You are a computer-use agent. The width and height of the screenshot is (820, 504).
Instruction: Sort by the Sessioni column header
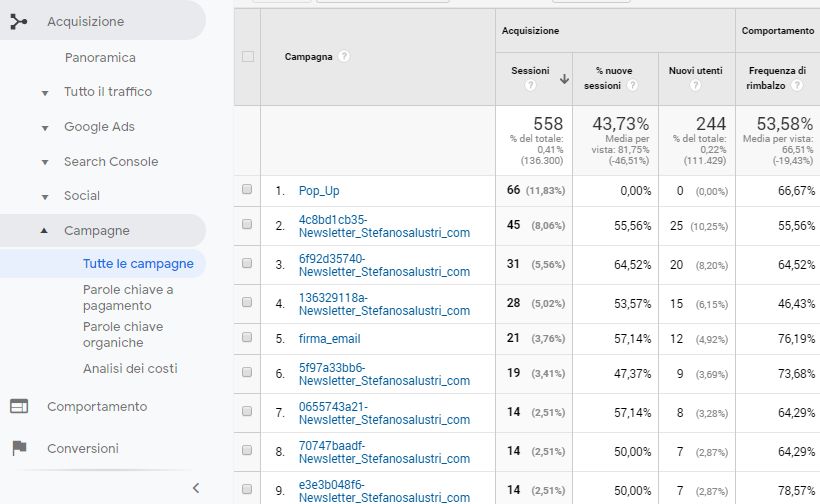[x=530, y=71]
